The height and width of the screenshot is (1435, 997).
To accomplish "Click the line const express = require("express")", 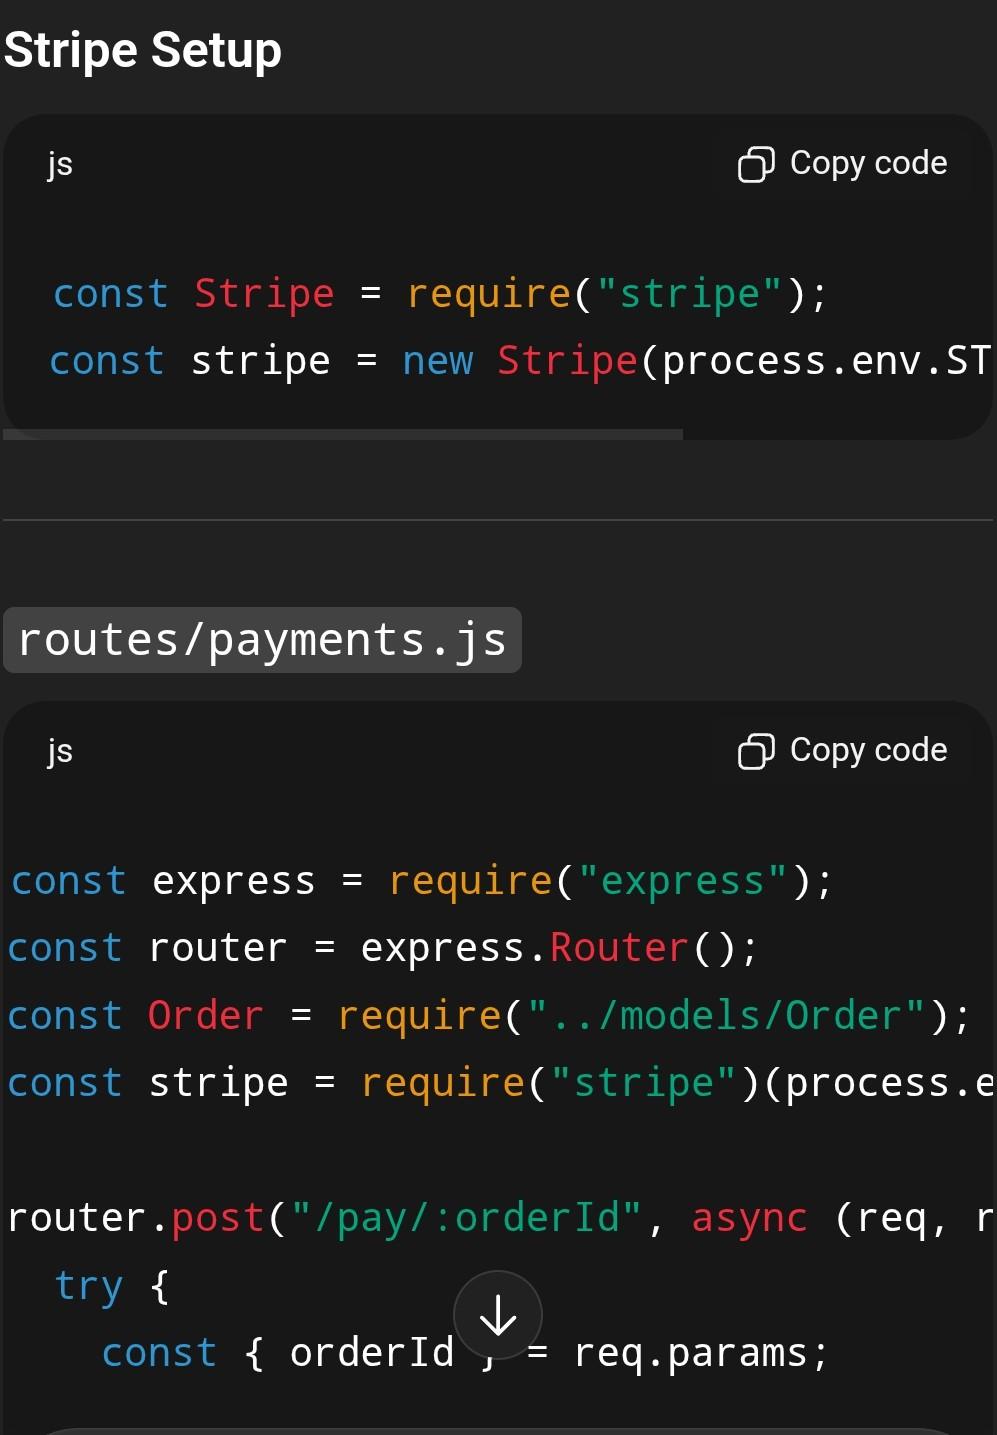I will [421, 881].
